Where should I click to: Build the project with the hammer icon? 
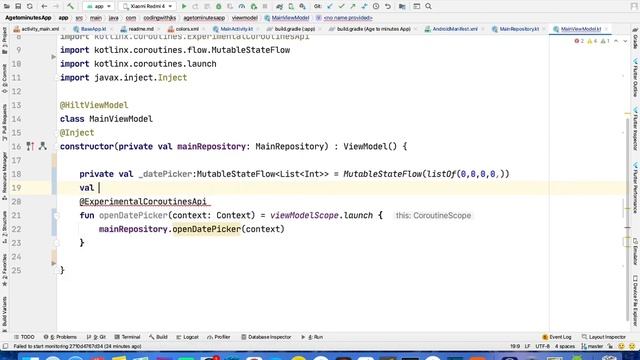tap(70, 7)
